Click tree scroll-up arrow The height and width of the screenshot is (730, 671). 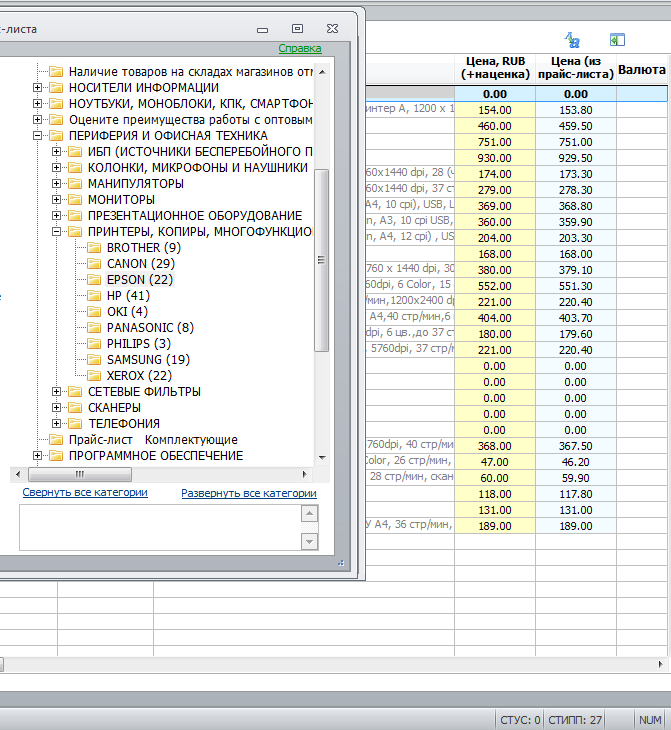pos(322,72)
